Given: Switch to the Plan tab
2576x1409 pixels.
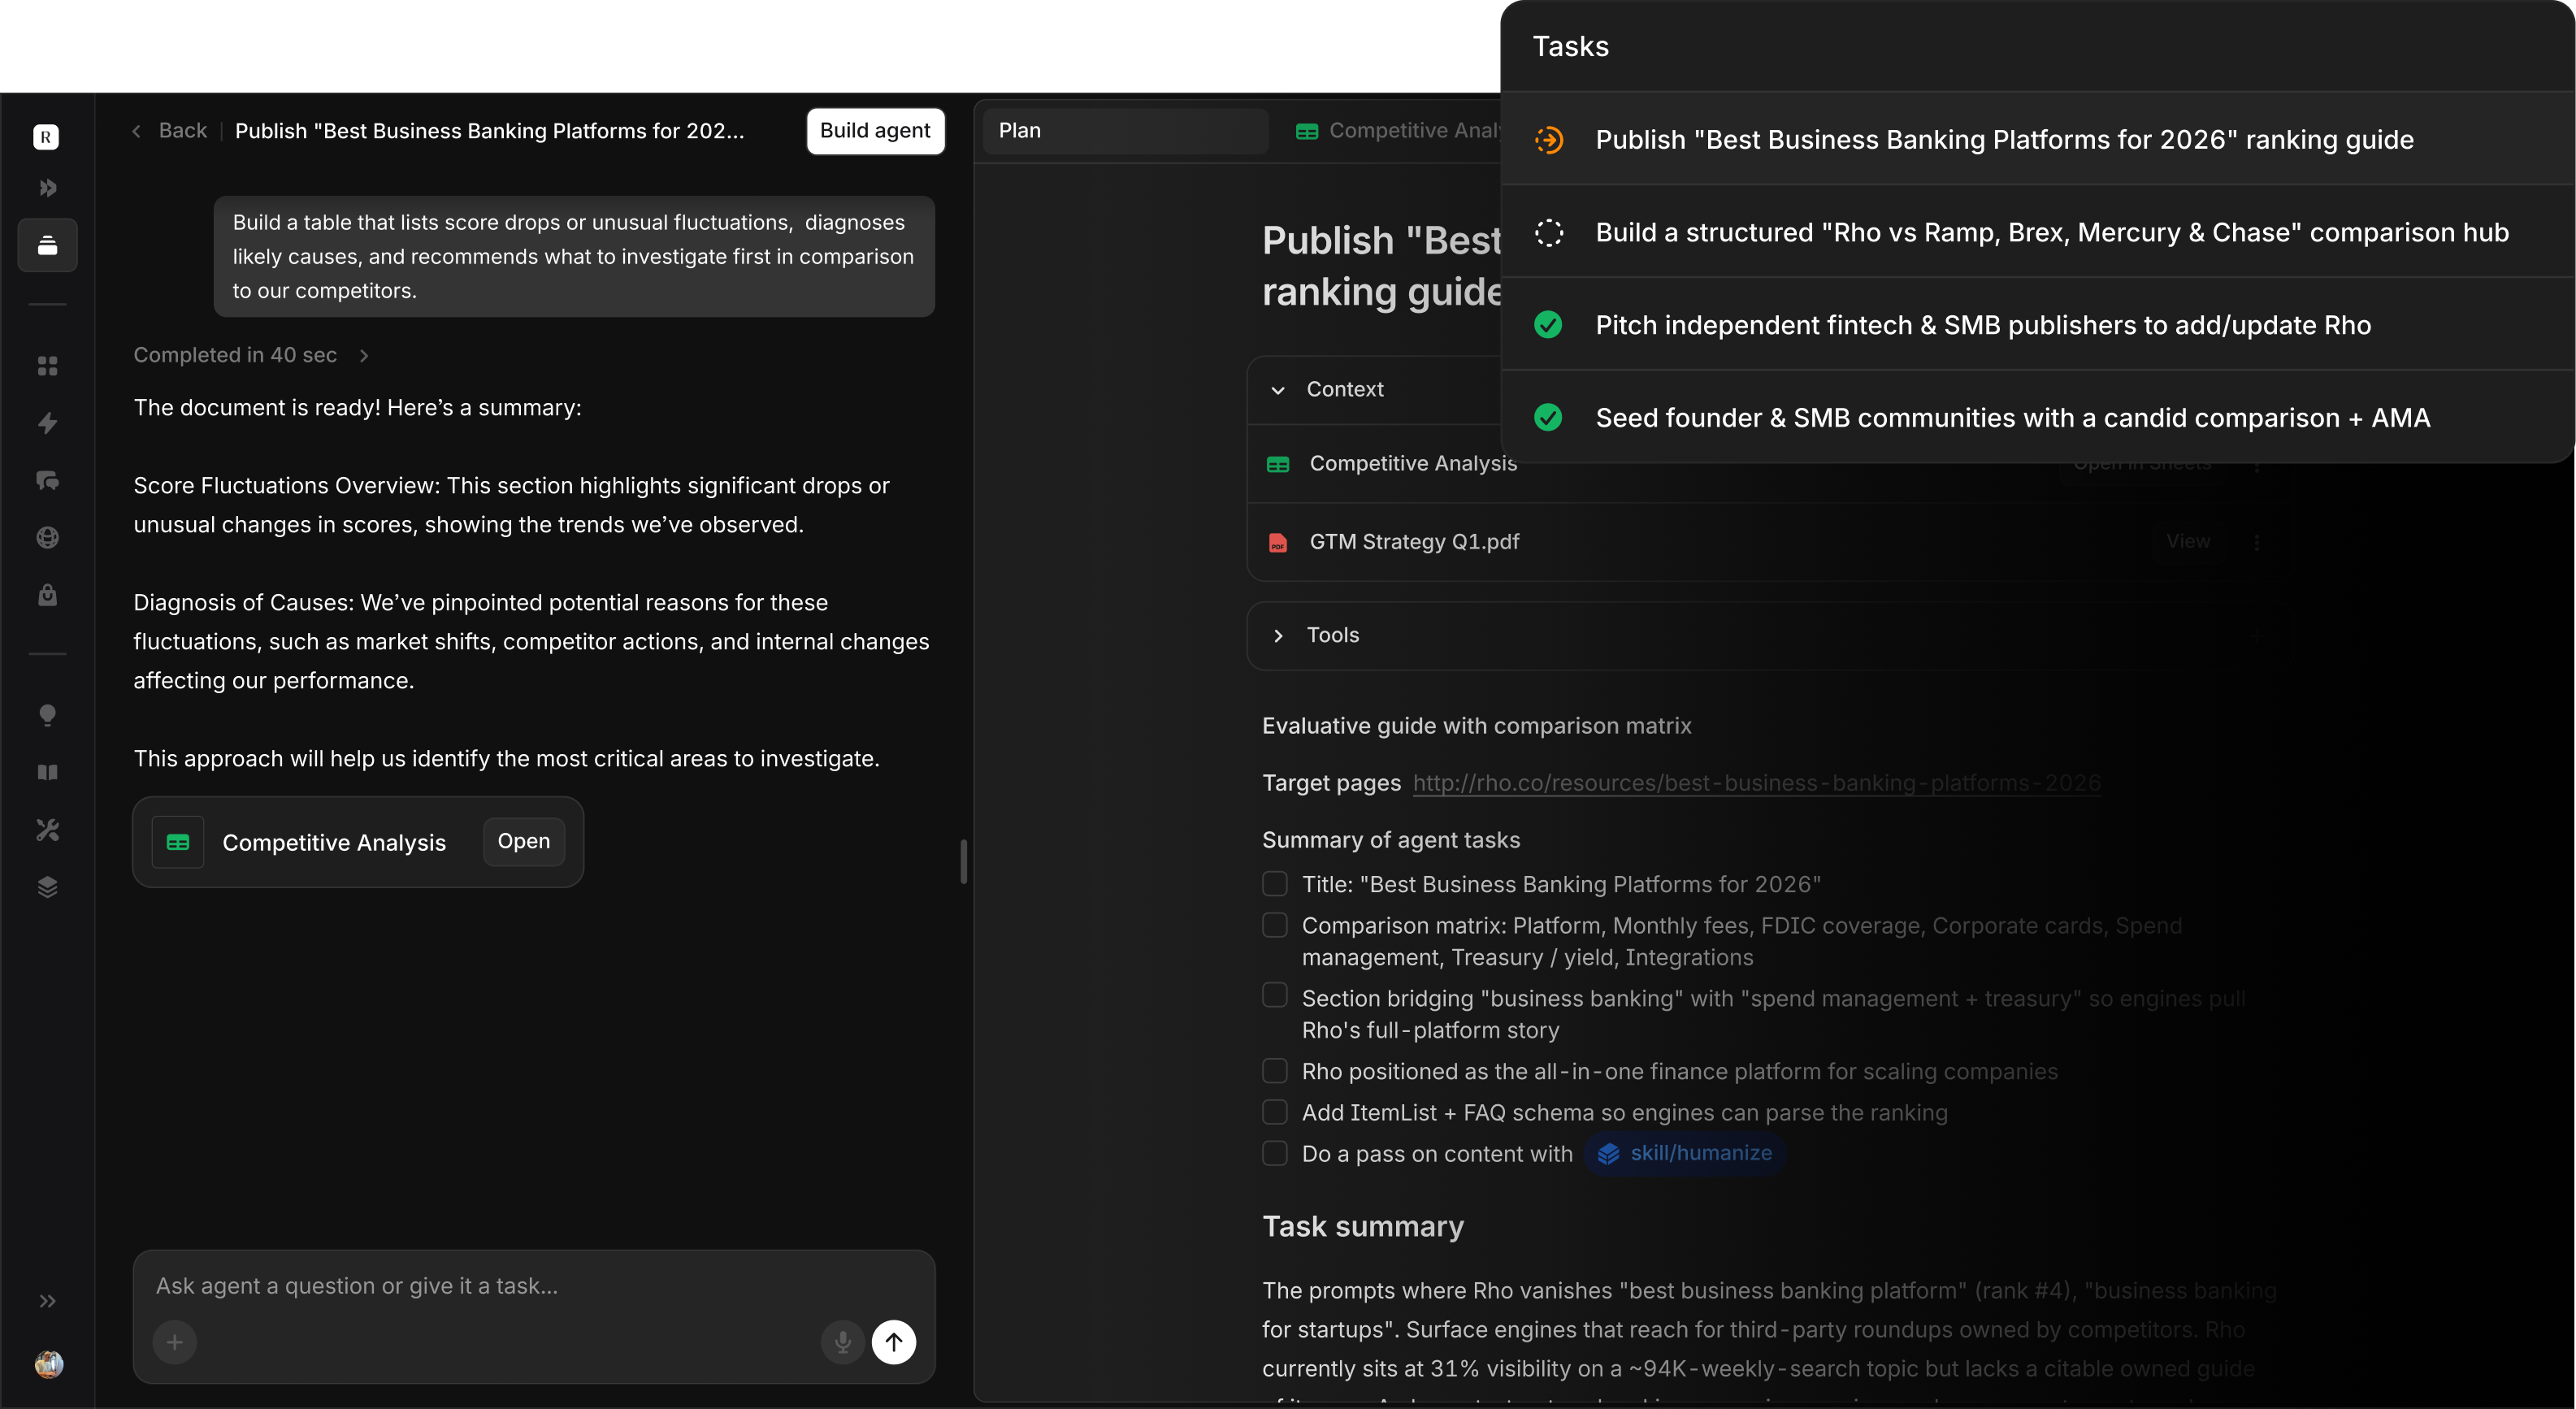Looking at the screenshot, I should pos(1126,131).
